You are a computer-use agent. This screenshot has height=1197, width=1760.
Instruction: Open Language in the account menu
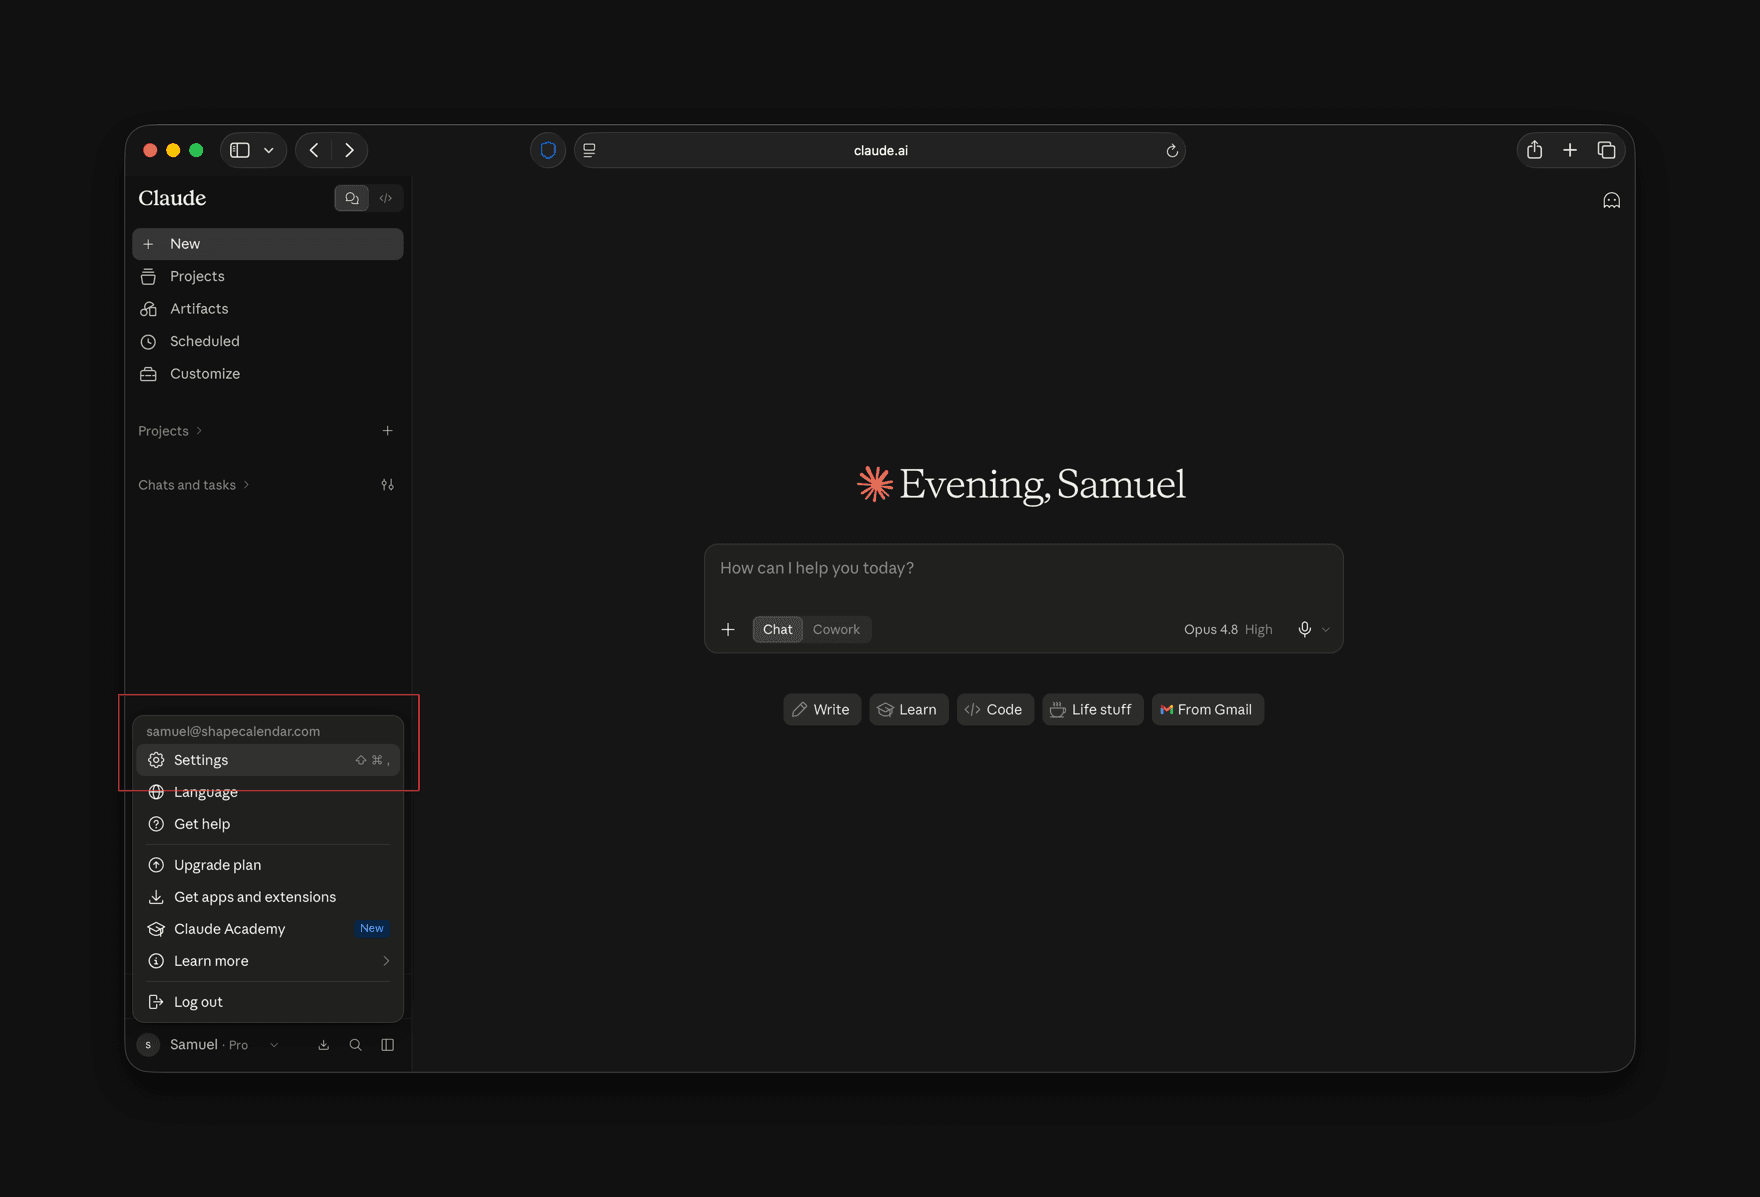(268, 792)
